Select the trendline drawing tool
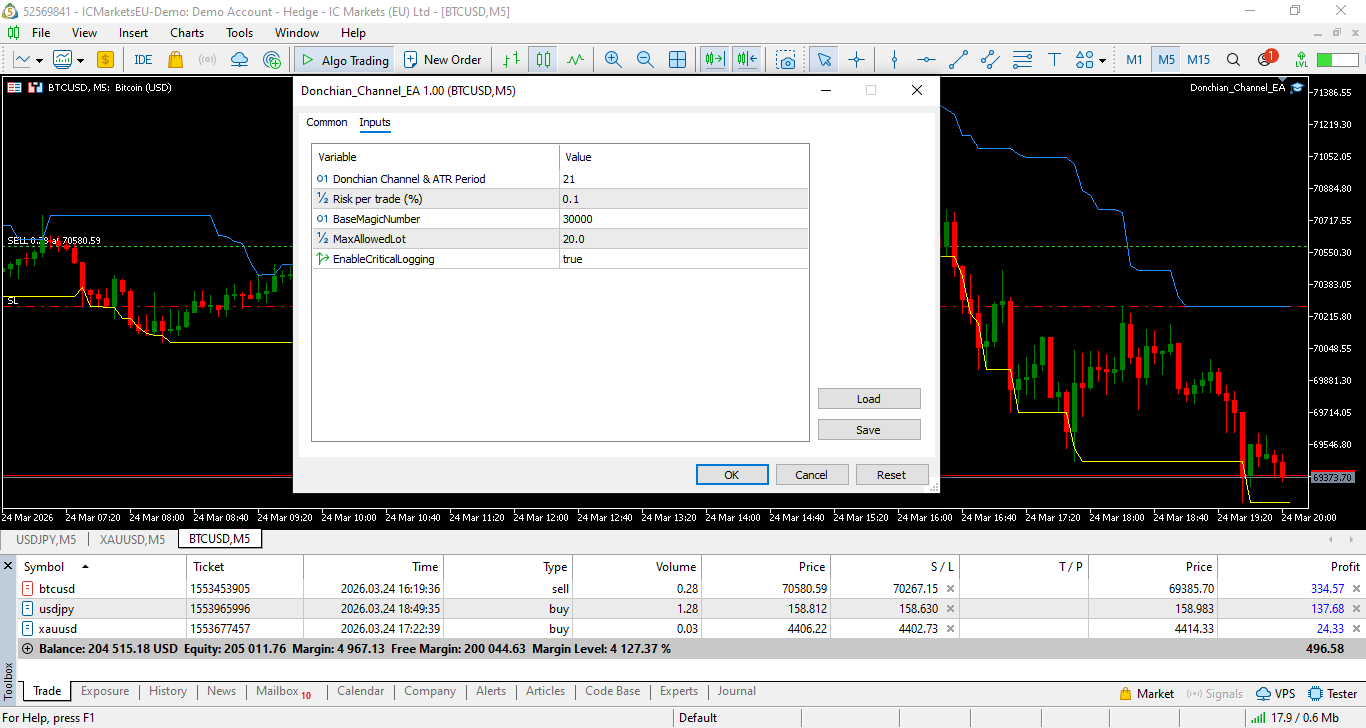 tap(959, 60)
